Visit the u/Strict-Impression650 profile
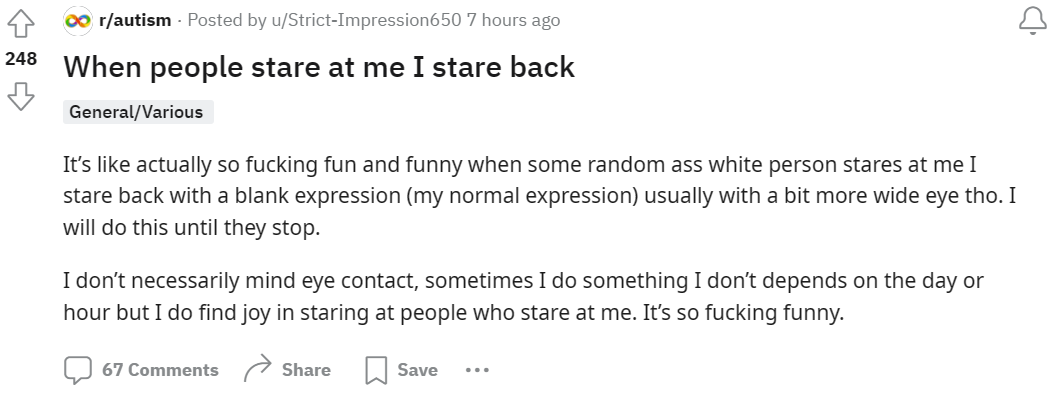 pos(365,20)
